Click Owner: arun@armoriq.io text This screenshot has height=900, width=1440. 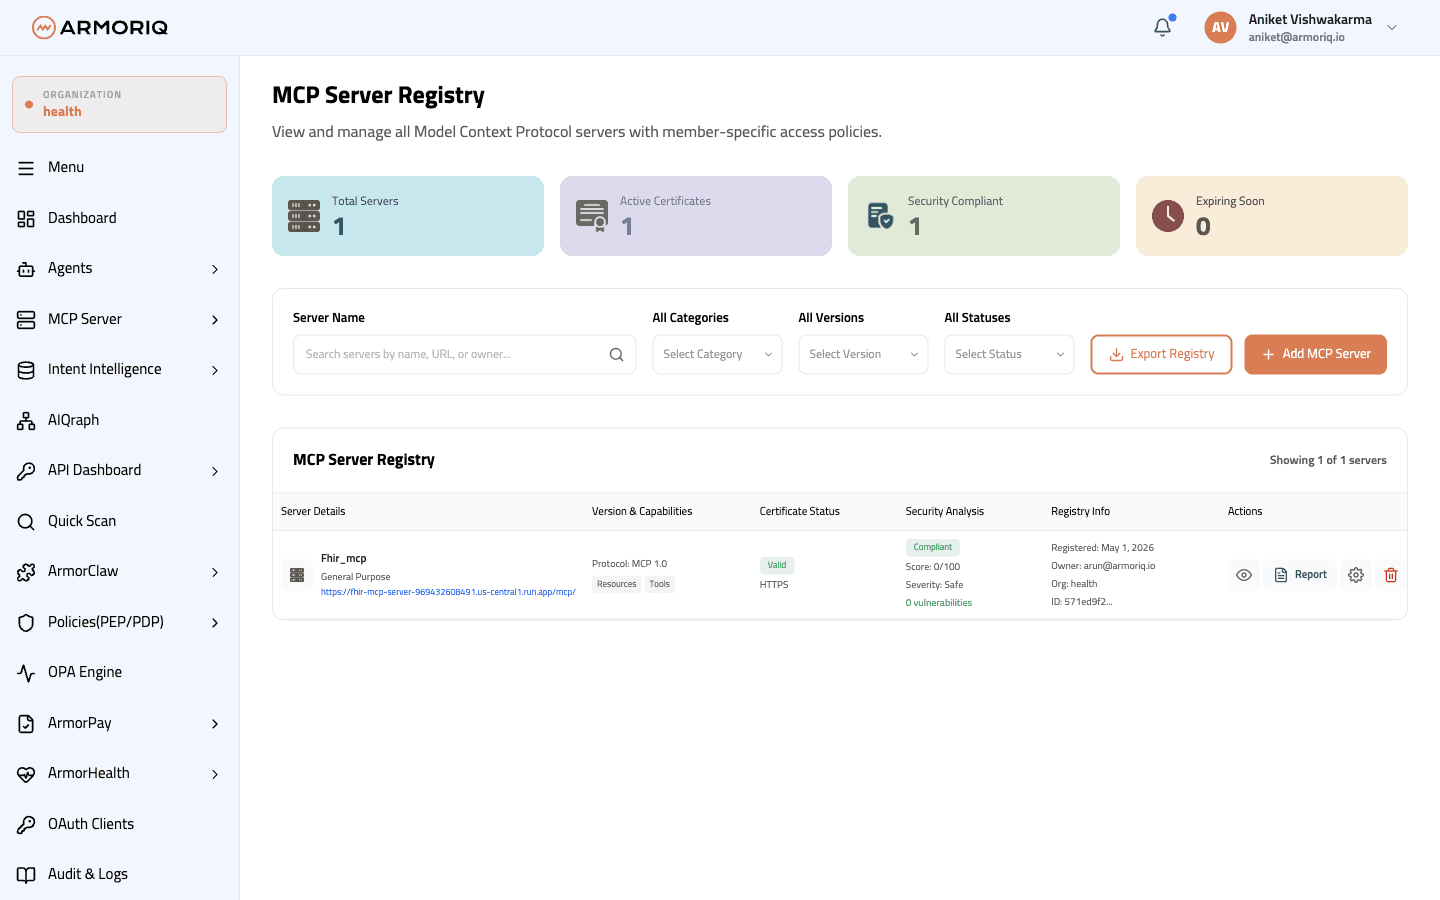1103,566
